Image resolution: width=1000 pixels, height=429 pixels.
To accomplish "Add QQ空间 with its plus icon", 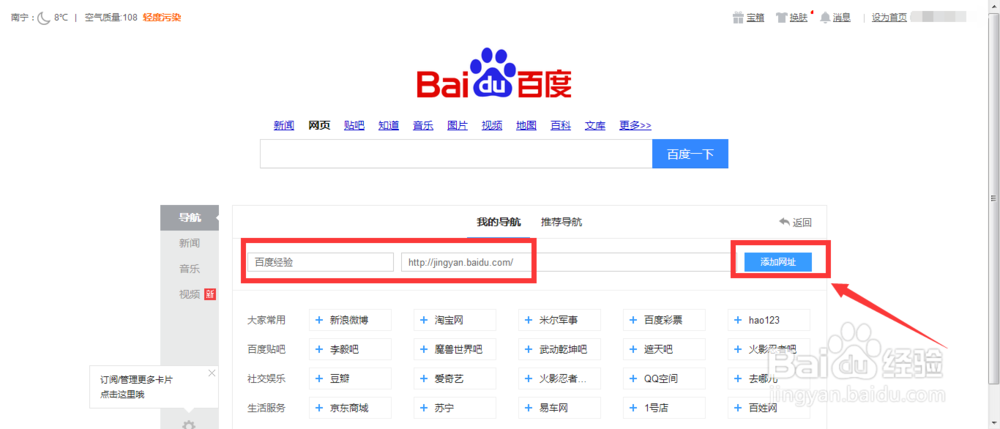I will (x=633, y=379).
